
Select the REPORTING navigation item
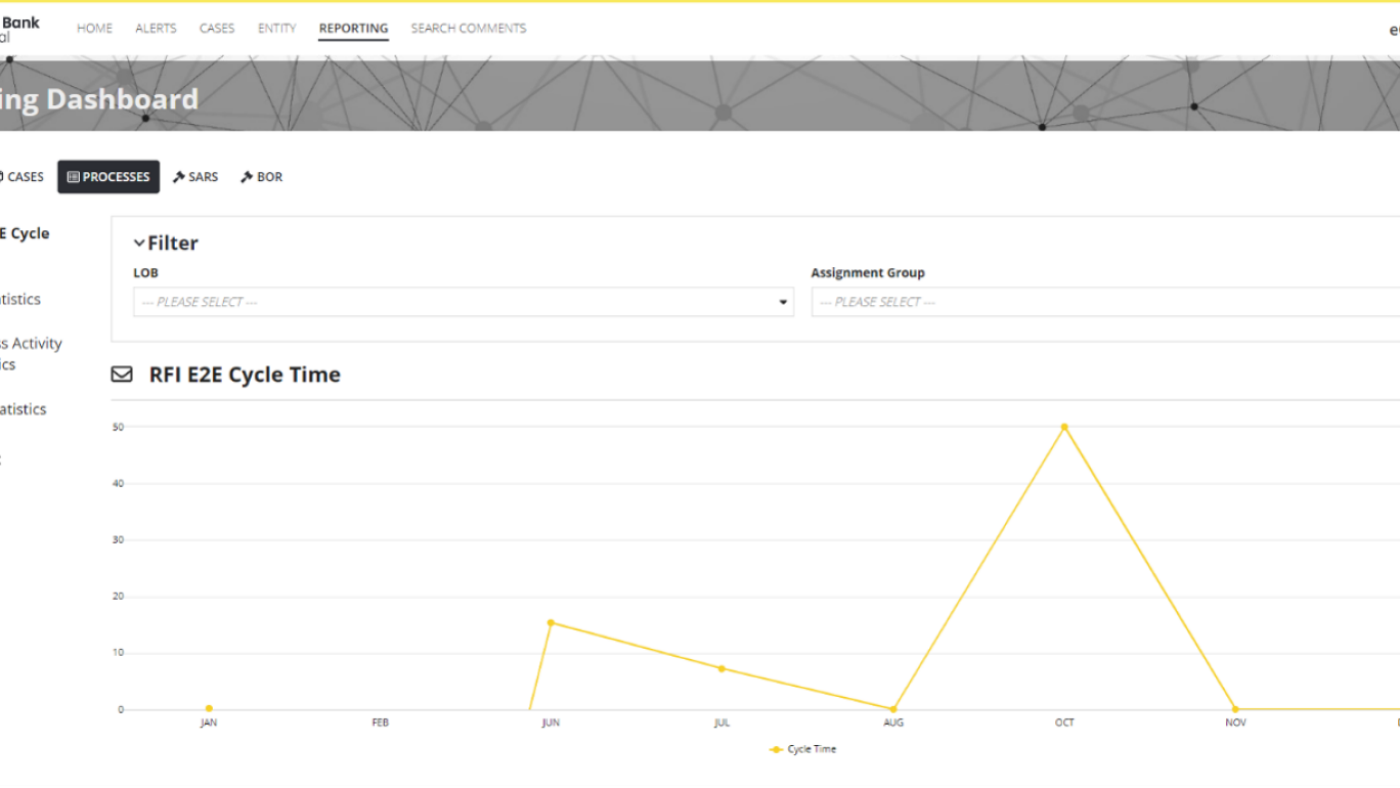(x=353, y=28)
